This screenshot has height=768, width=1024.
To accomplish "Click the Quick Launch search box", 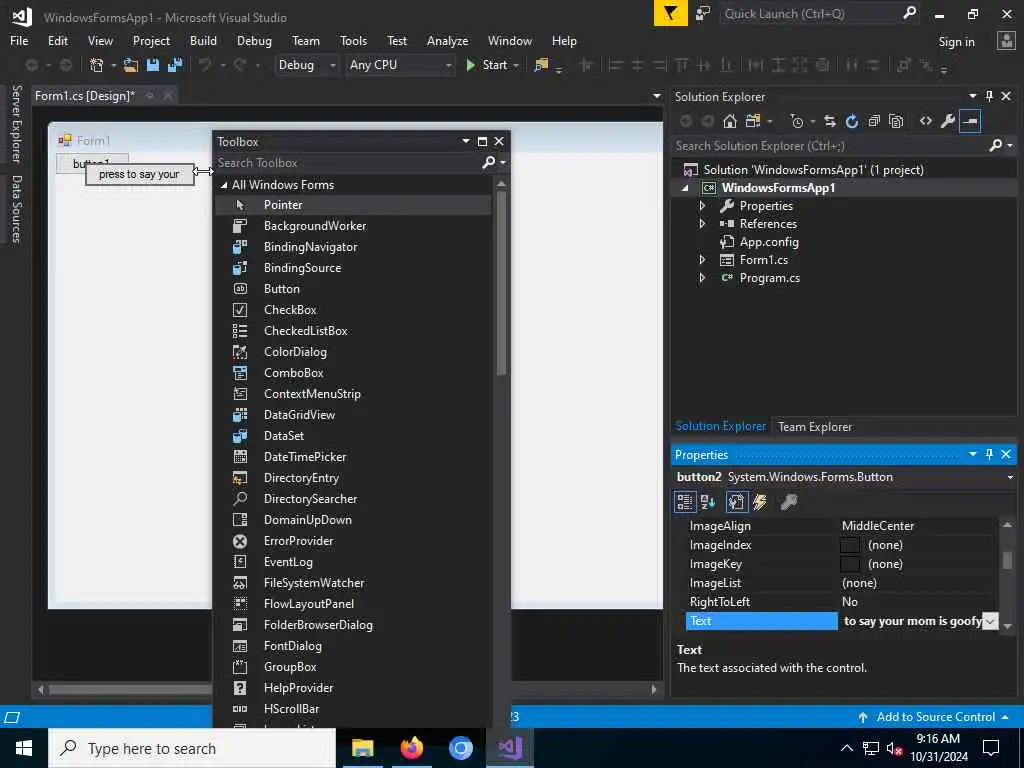I will (x=813, y=14).
